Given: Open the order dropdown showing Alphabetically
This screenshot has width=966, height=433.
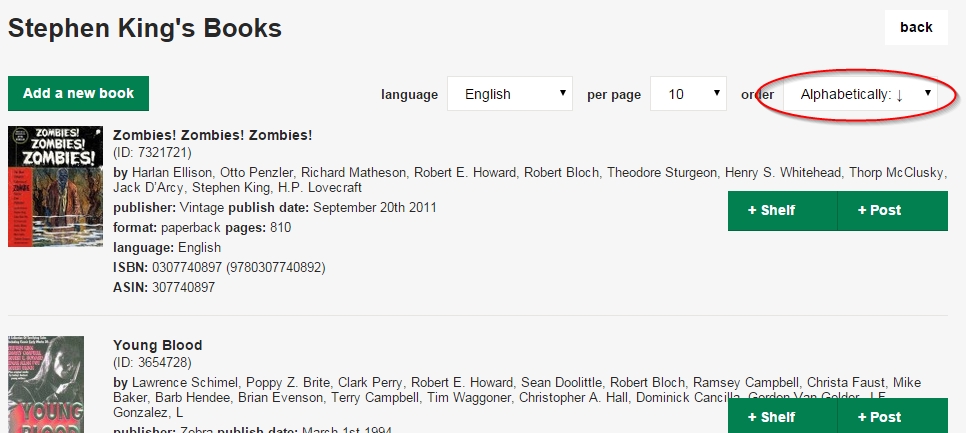Looking at the screenshot, I should [860, 94].
